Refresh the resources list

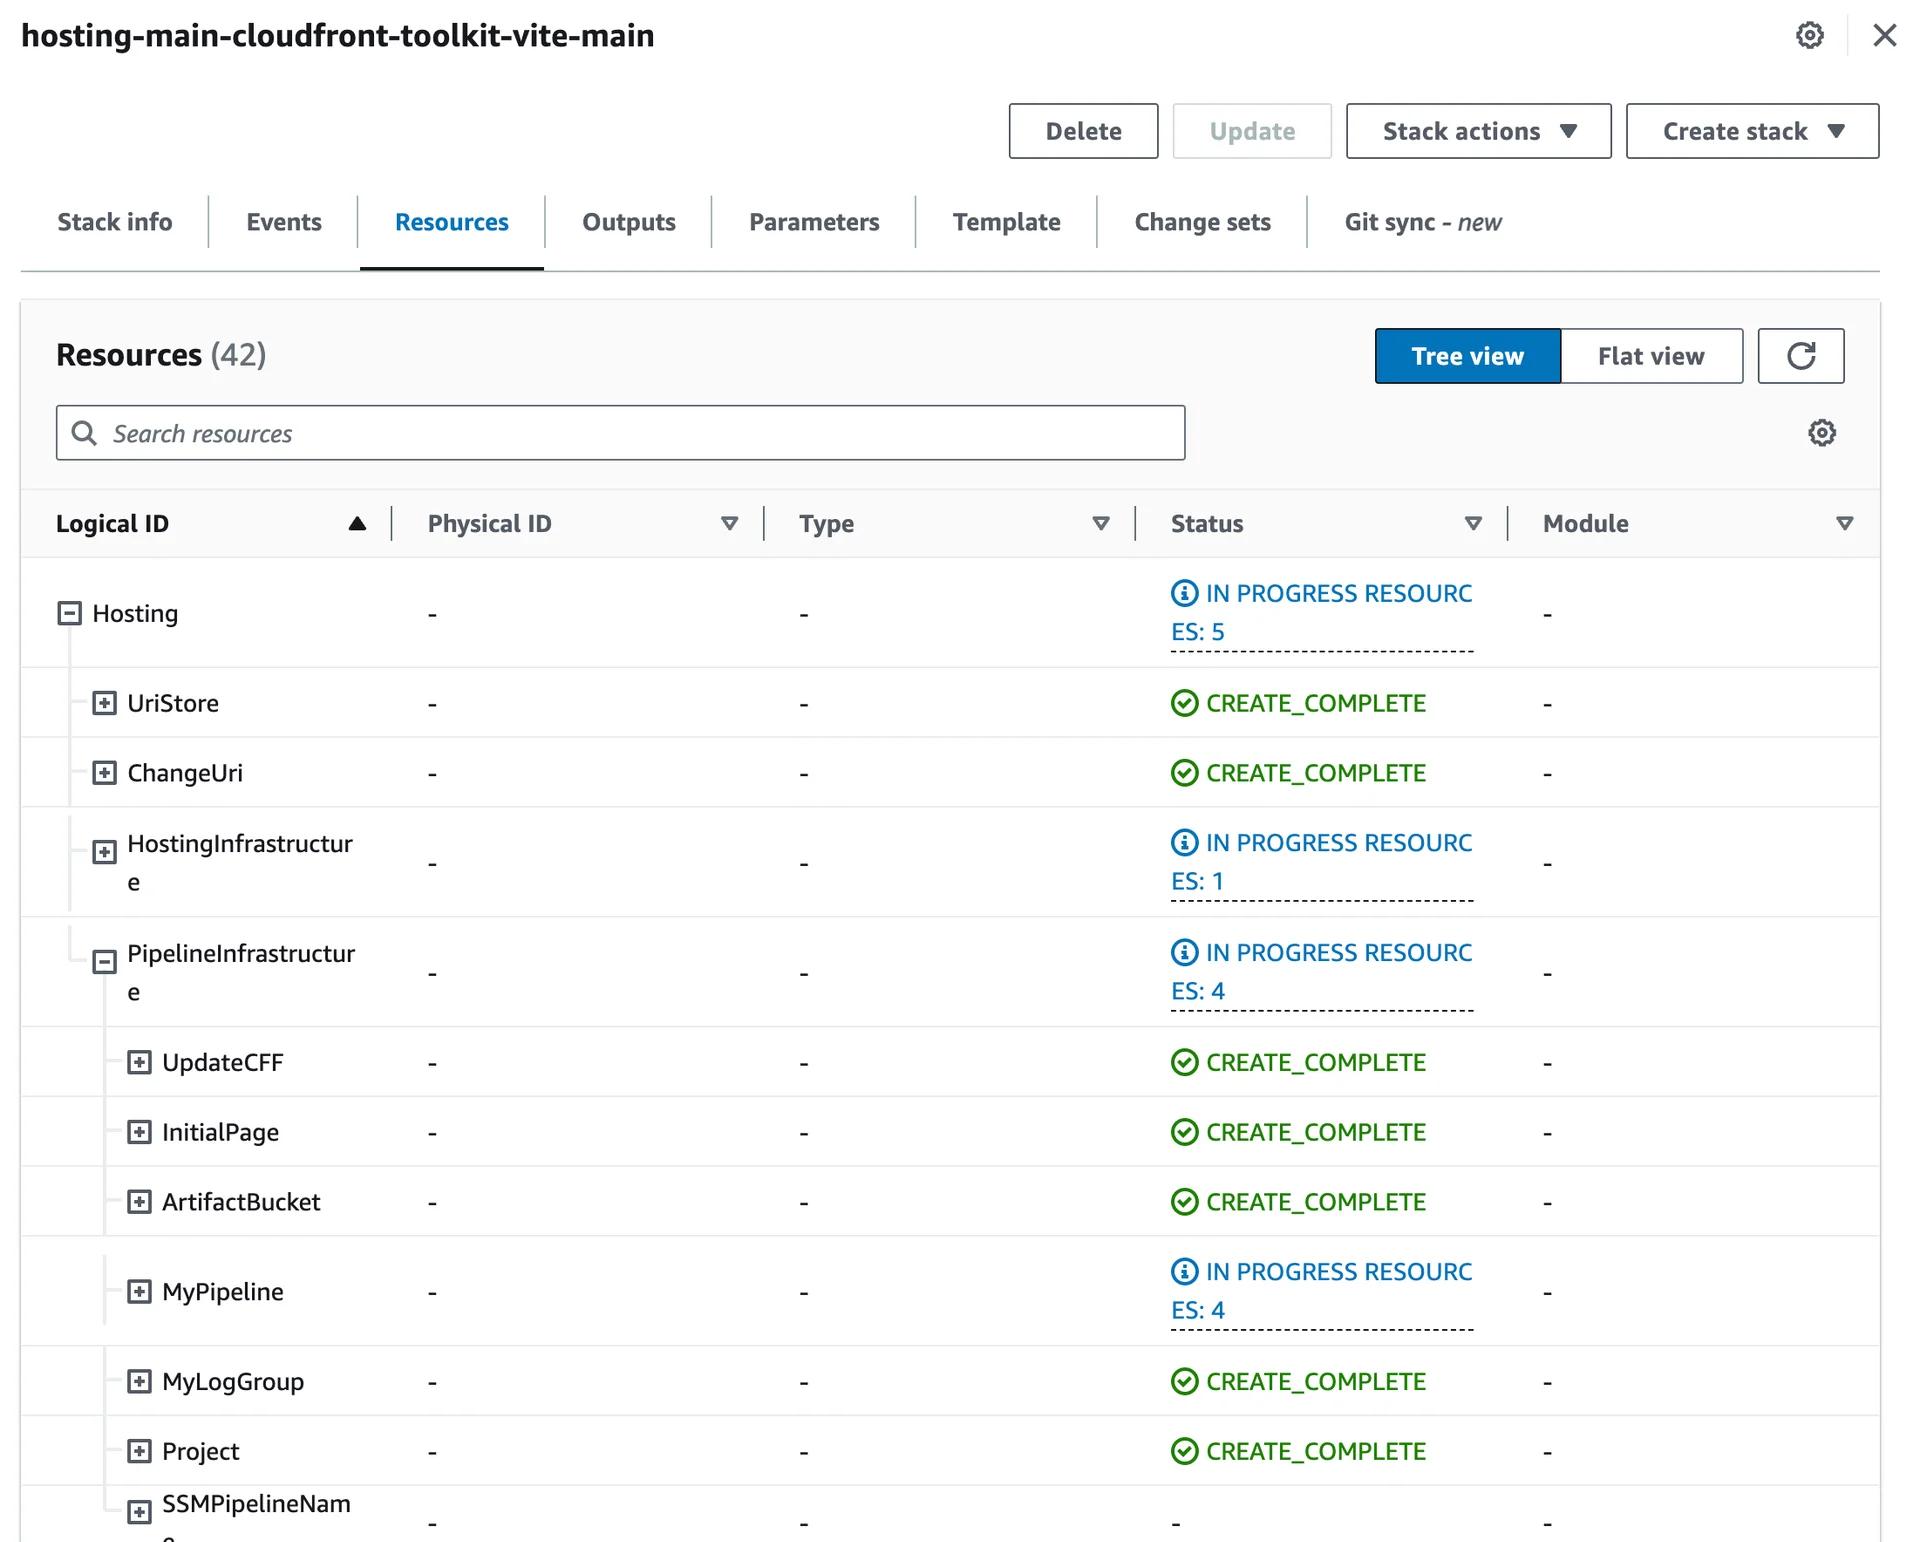pos(1801,356)
